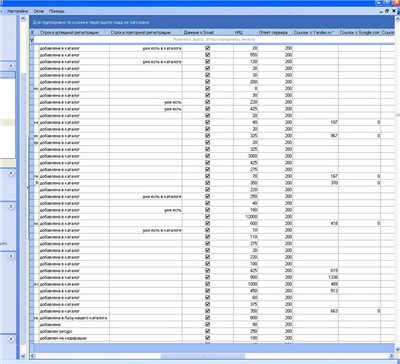This screenshot has width=400, height=364.
Task: Collapse the bottommost sidebar panel with round chevron
Action: point(11,339)
